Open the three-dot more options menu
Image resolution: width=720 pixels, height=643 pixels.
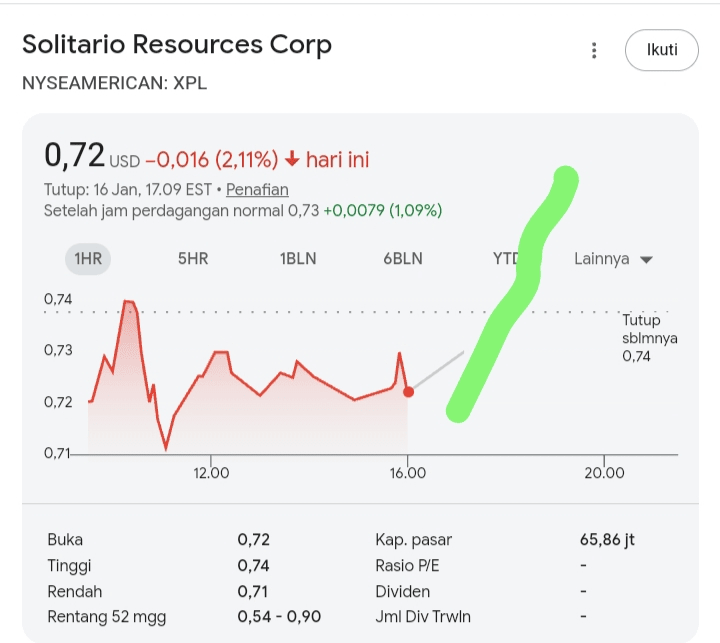pos(594,50)
